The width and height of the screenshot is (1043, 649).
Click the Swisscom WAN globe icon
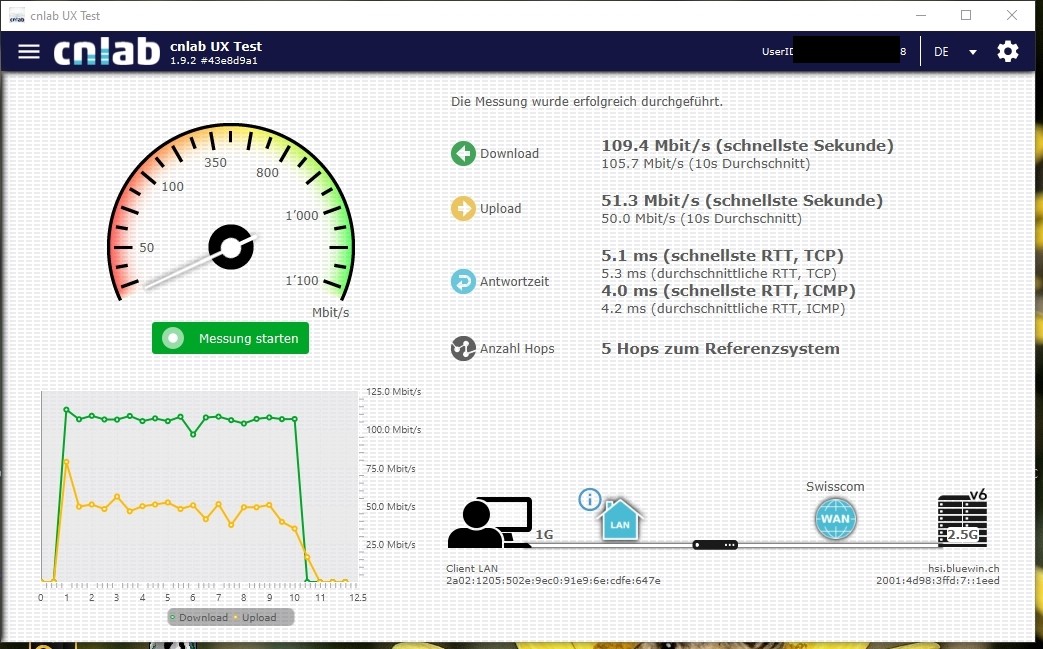tap(835, 520)
